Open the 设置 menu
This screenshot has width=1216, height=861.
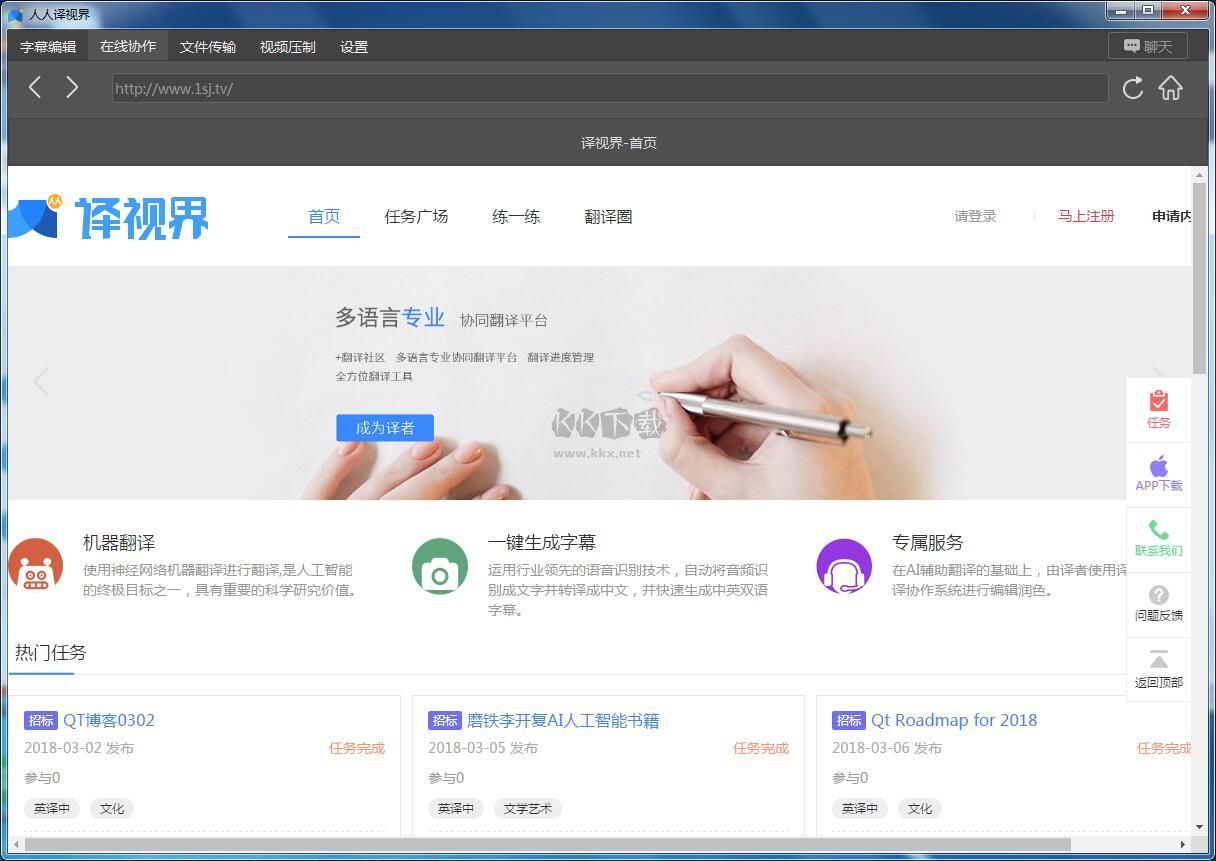pyautogui.click(x=354, y=46)
